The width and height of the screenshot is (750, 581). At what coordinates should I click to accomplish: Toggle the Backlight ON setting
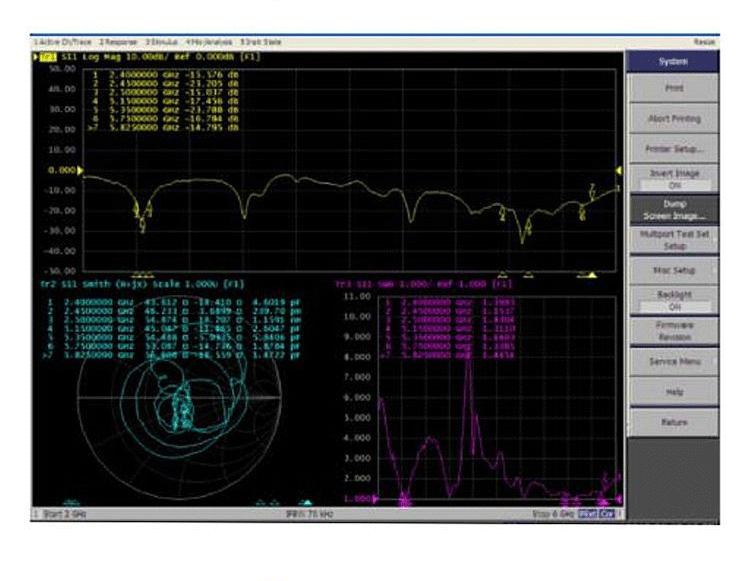point(672,300)
